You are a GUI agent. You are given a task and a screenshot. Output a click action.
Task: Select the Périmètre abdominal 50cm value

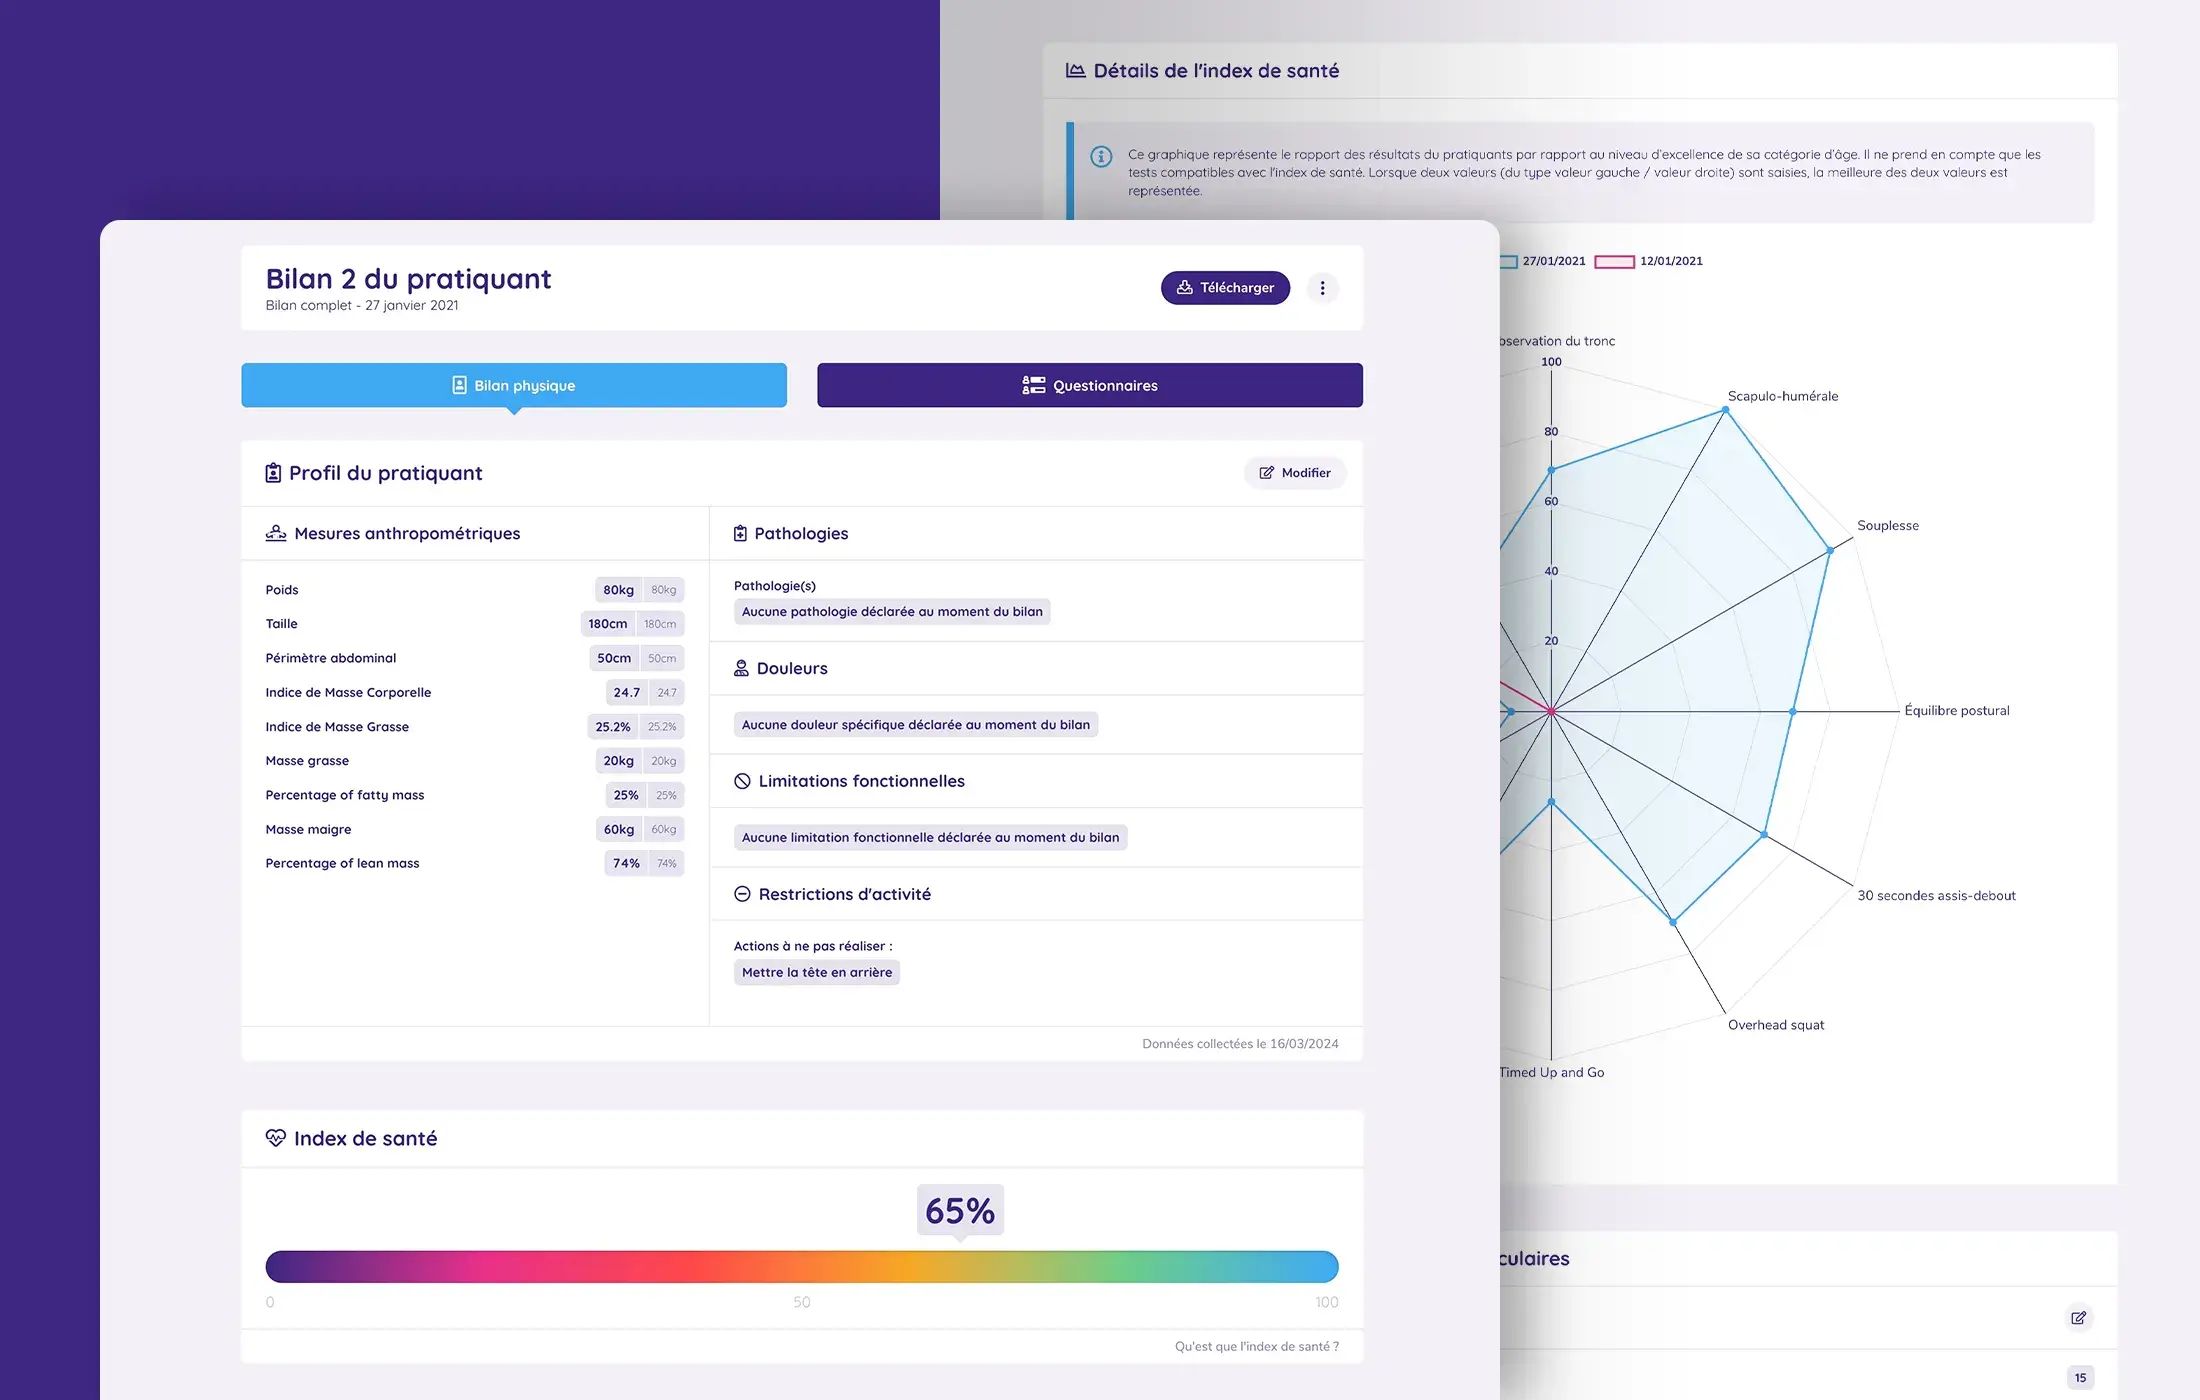click(614, 658)
